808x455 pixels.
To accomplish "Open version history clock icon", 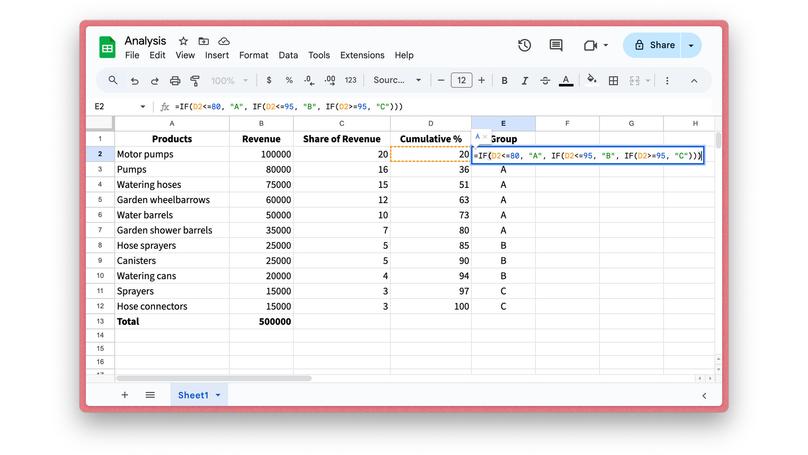I will coord(525,45).
